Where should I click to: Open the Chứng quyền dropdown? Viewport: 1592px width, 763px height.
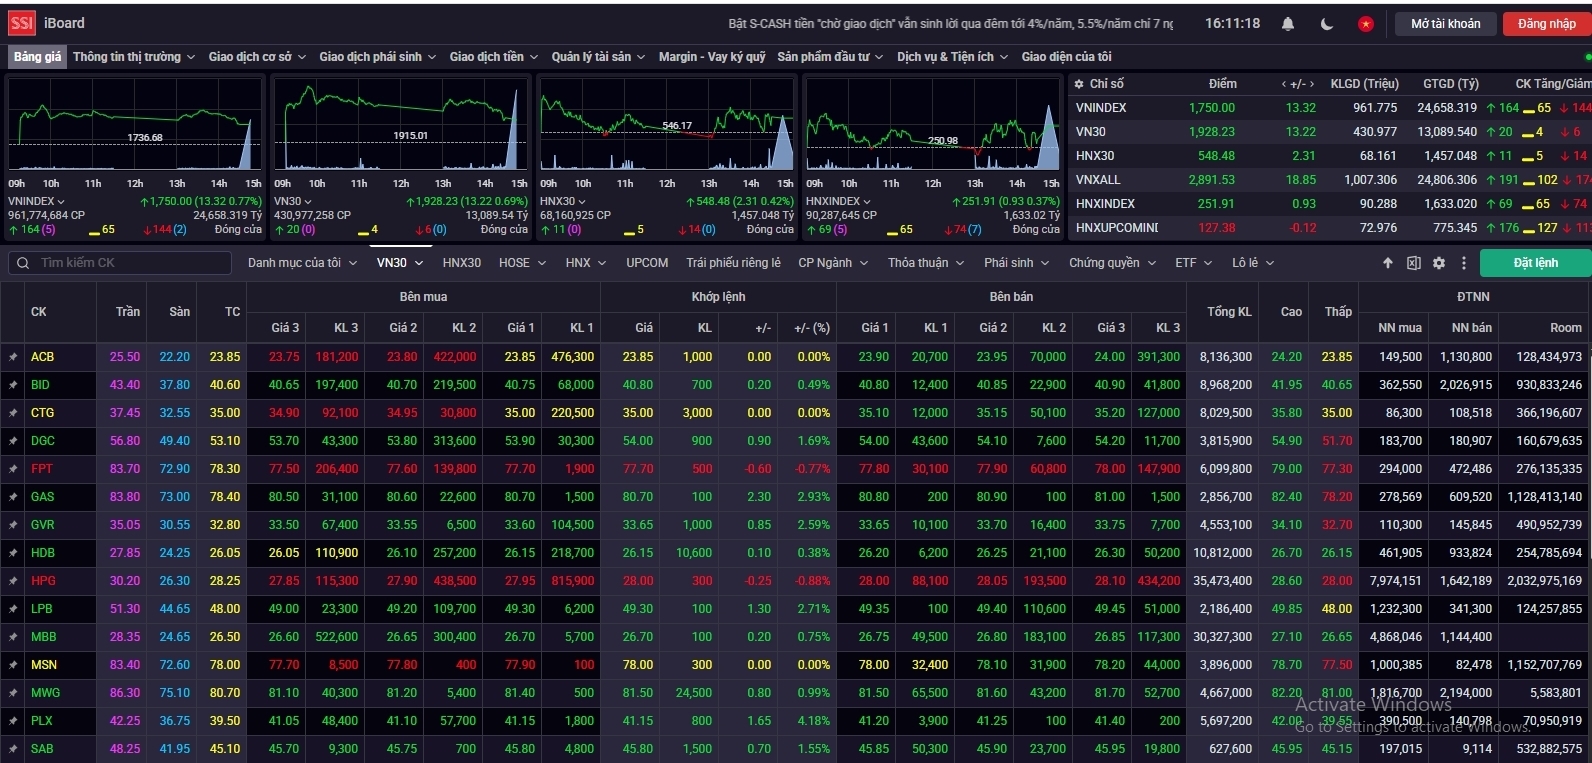pos(1111,263)
